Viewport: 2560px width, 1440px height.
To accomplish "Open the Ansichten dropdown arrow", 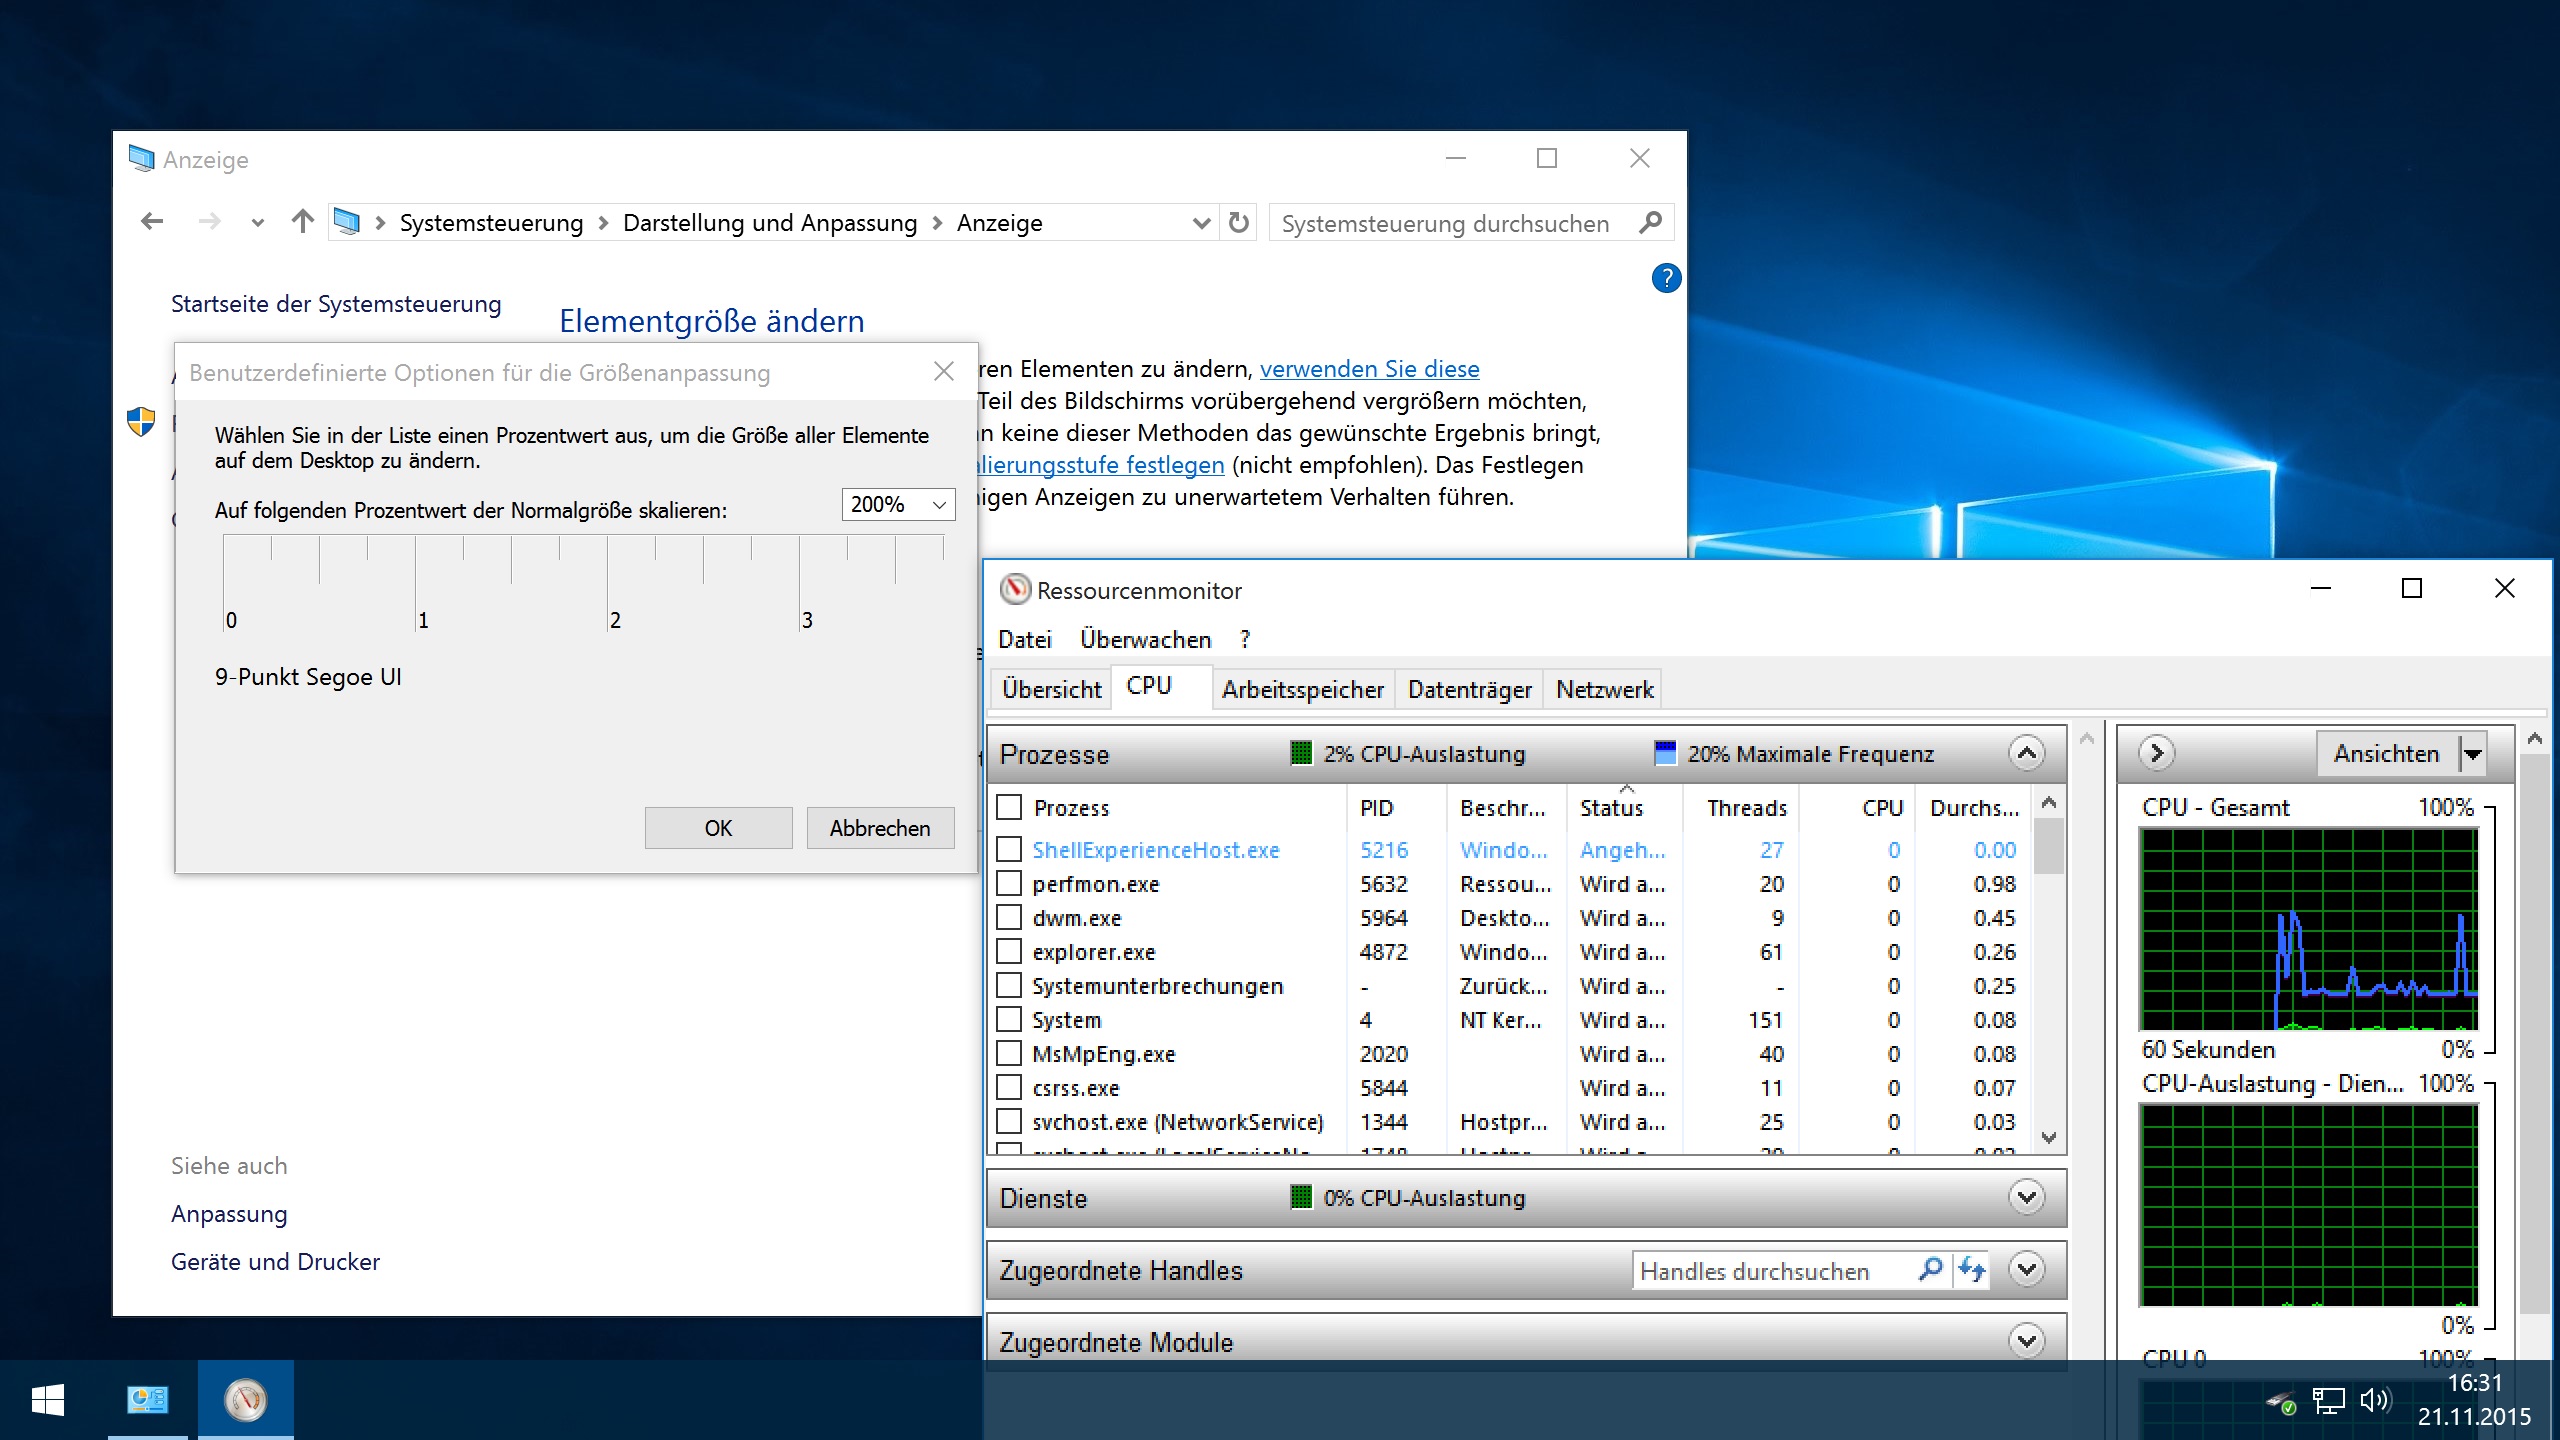I will pos(2472,754).
